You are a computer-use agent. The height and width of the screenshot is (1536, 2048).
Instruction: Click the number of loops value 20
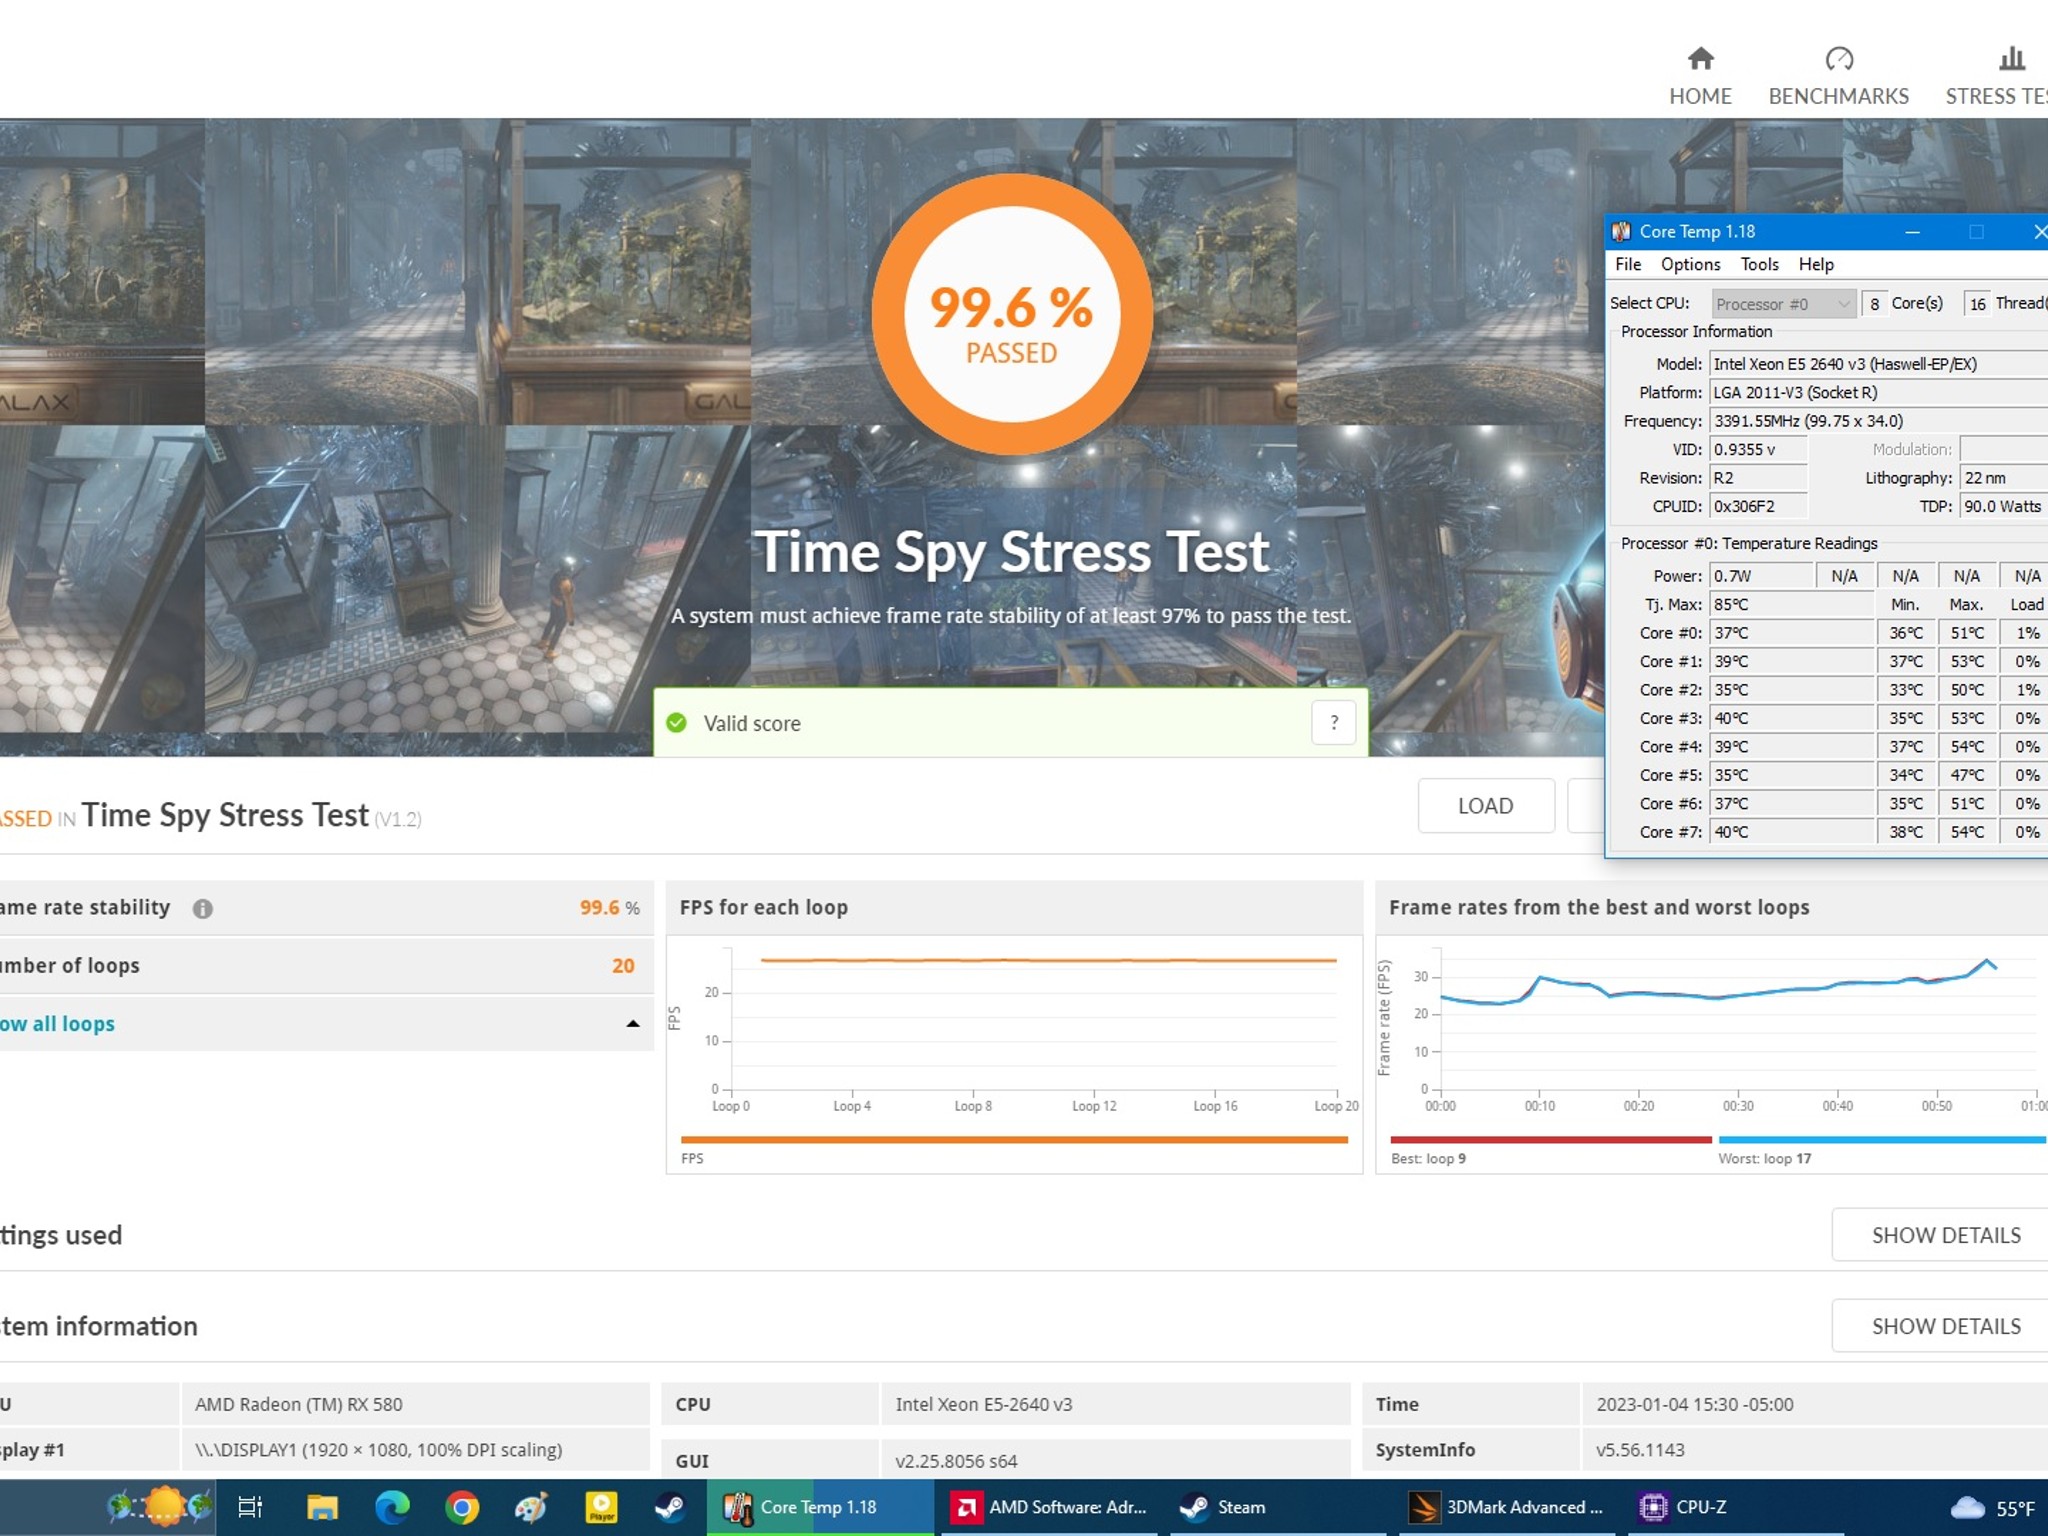coord(623,966)
